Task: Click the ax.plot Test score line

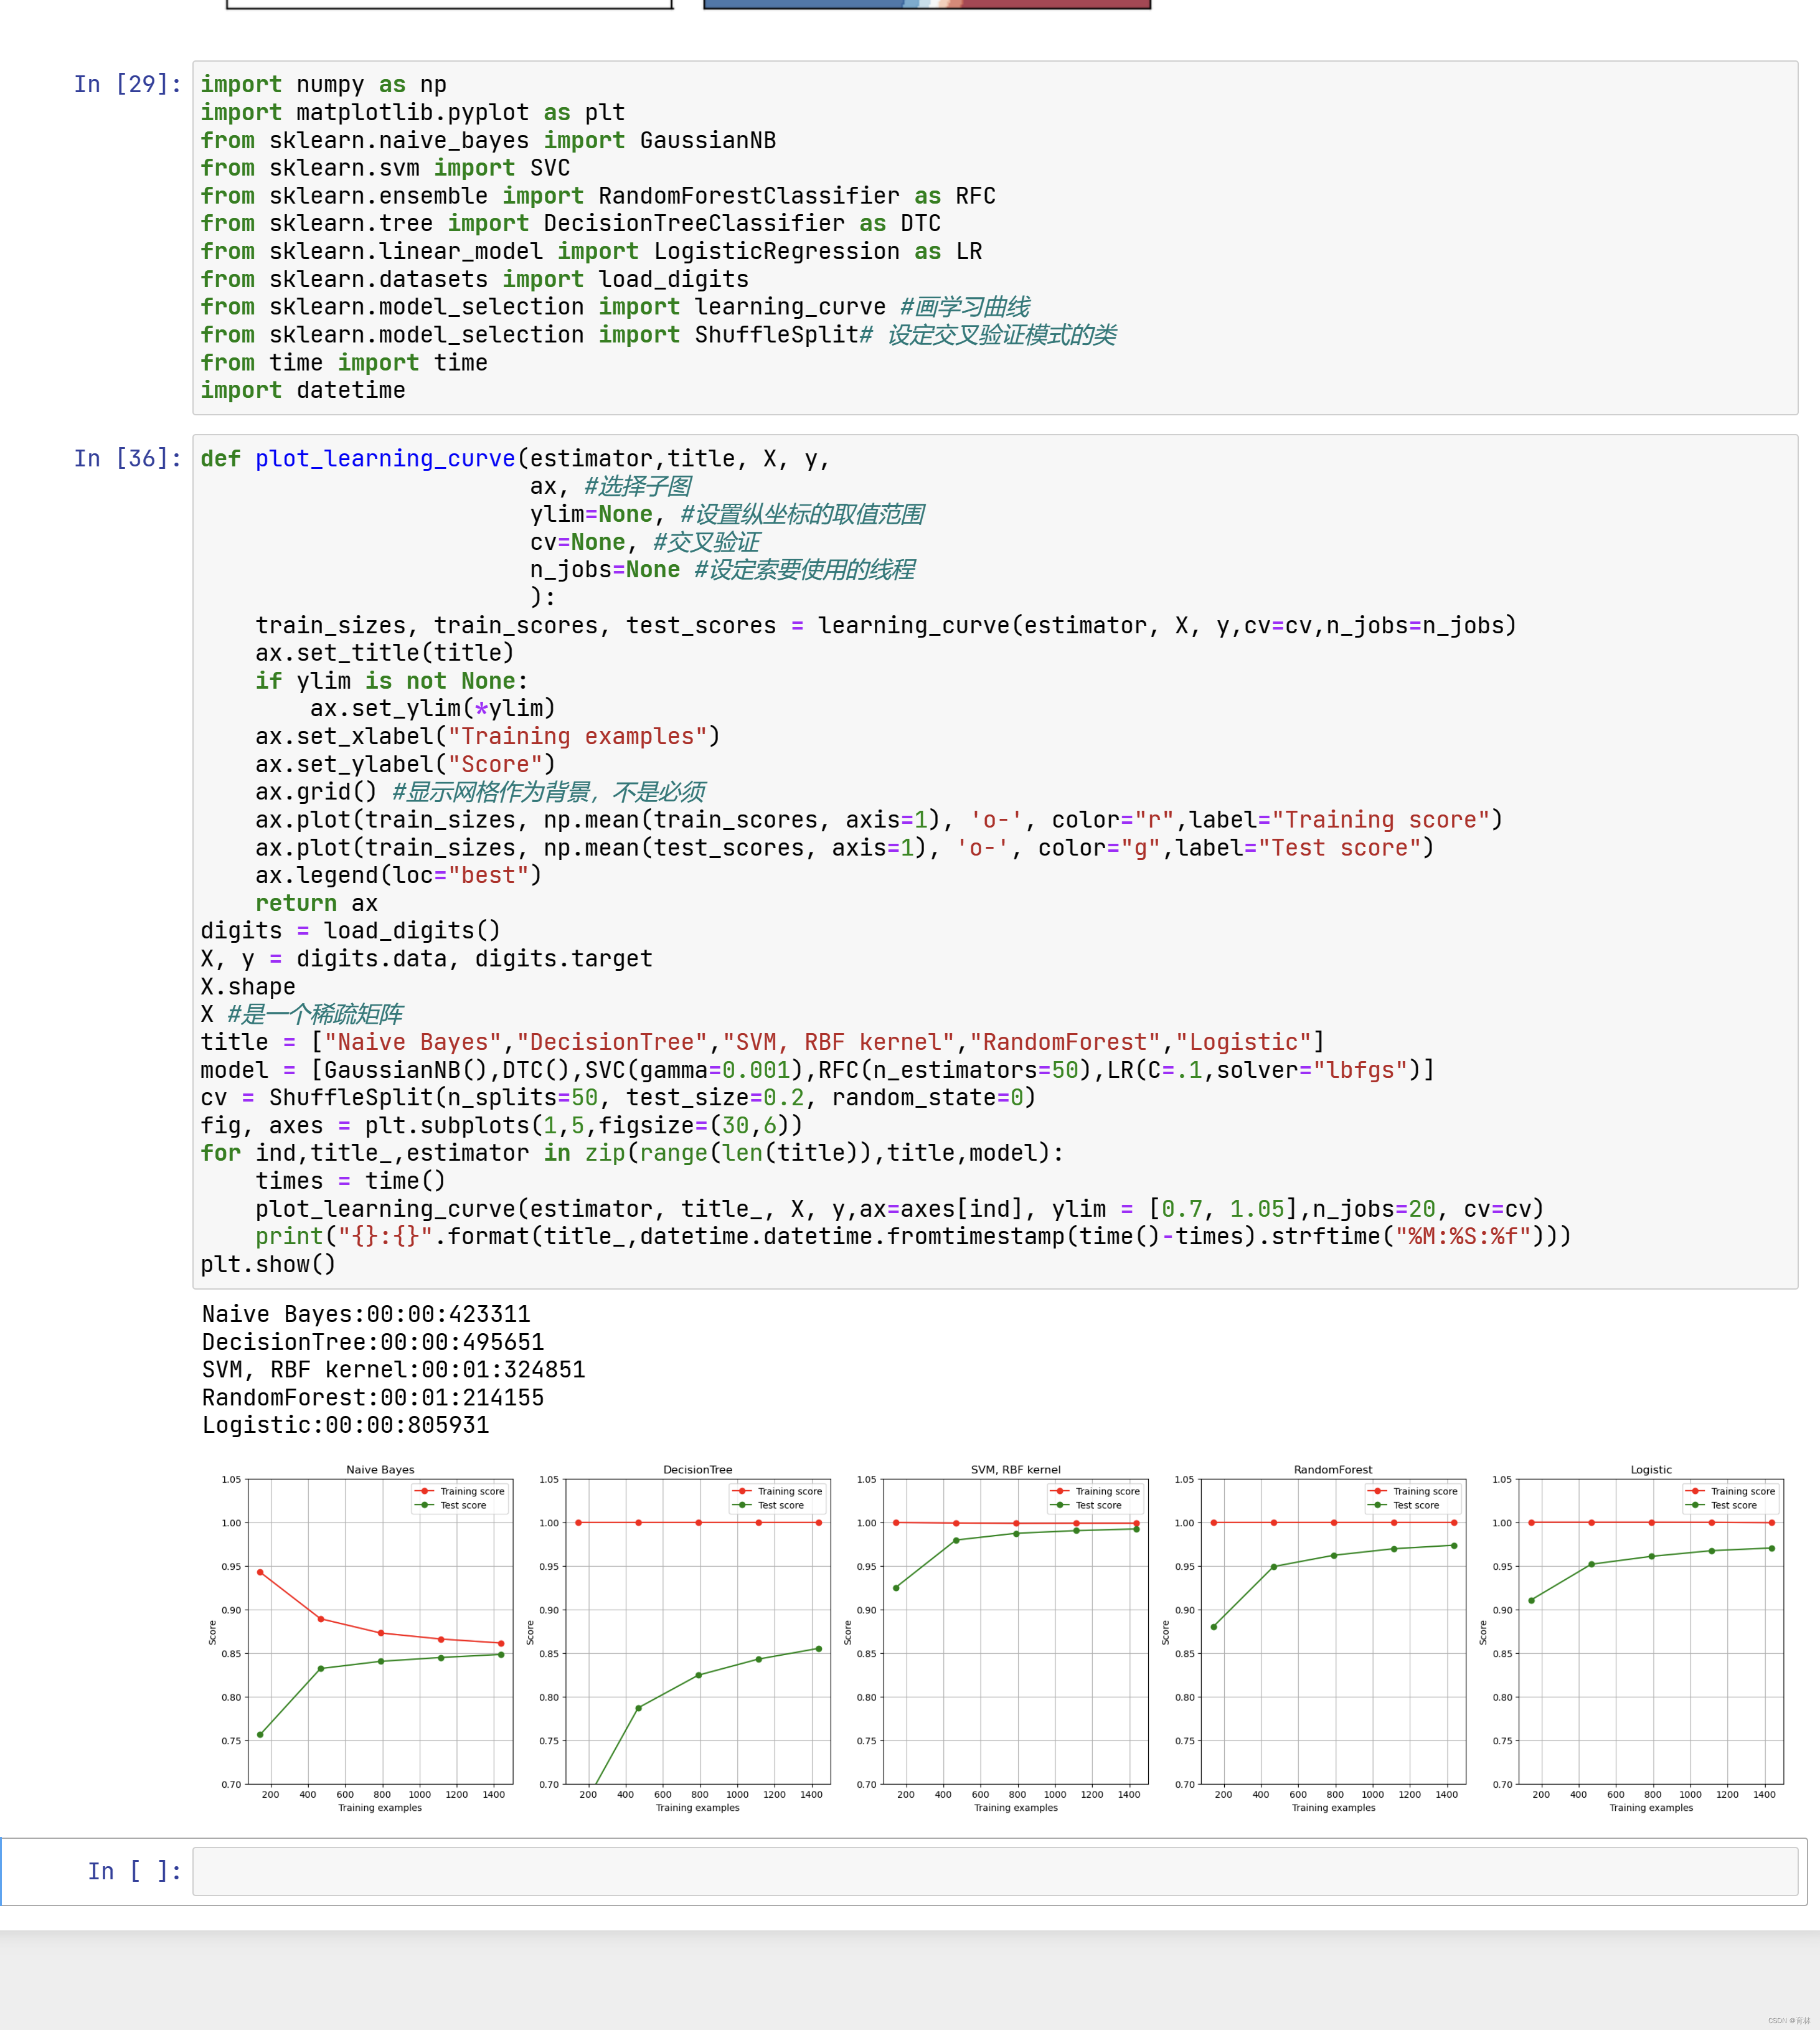Action: coord(845,848)
